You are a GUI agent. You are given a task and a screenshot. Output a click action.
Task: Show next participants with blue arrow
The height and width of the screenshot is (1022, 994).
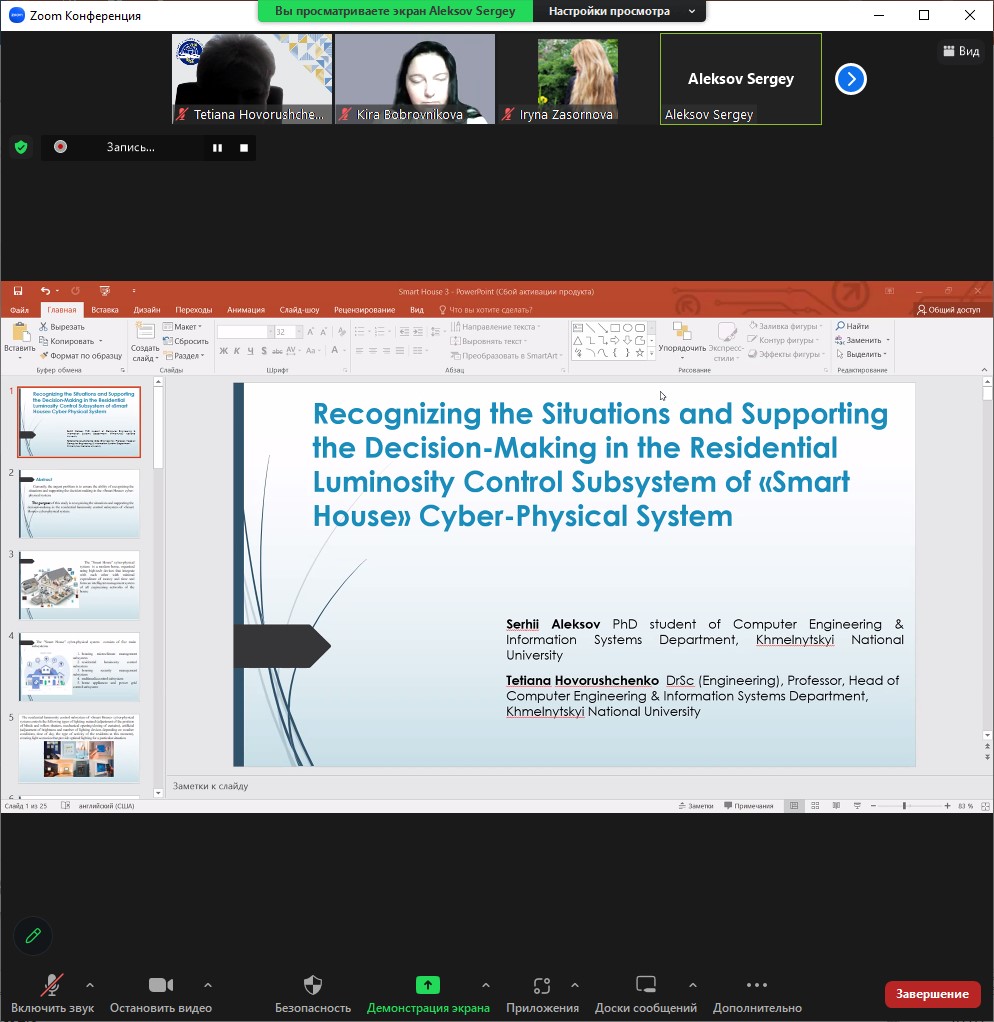850,79
